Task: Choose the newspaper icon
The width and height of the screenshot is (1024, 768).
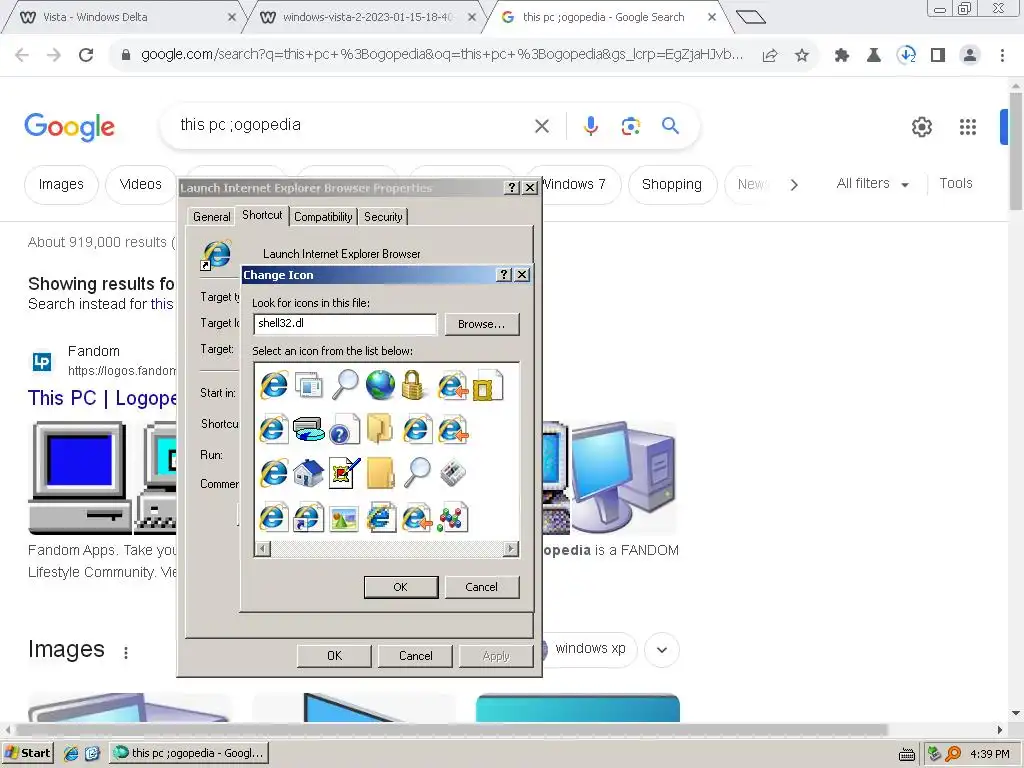Action: [452, 473]
